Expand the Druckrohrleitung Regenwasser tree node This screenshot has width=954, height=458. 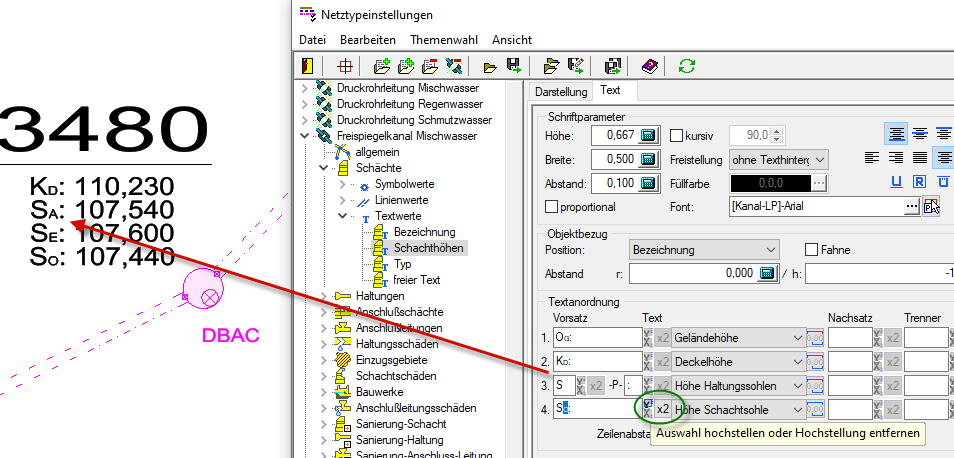tap(305, 104)
